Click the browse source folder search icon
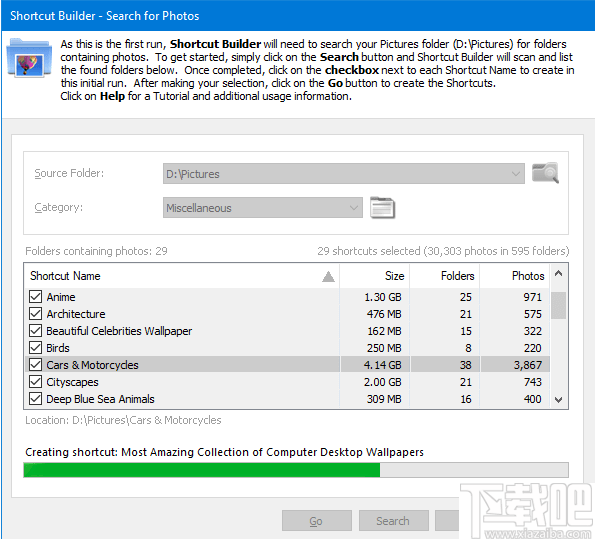595x539 pixels. 545,173
